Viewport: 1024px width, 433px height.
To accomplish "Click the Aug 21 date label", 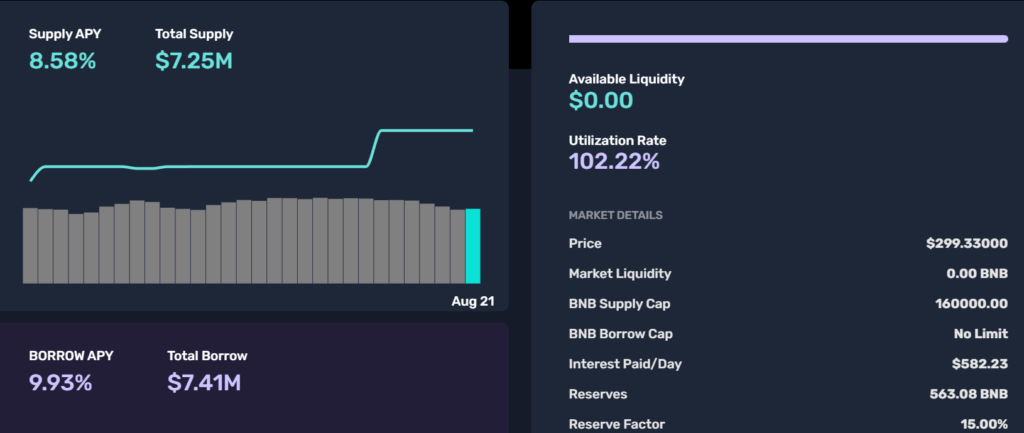I will pos(473,301).
